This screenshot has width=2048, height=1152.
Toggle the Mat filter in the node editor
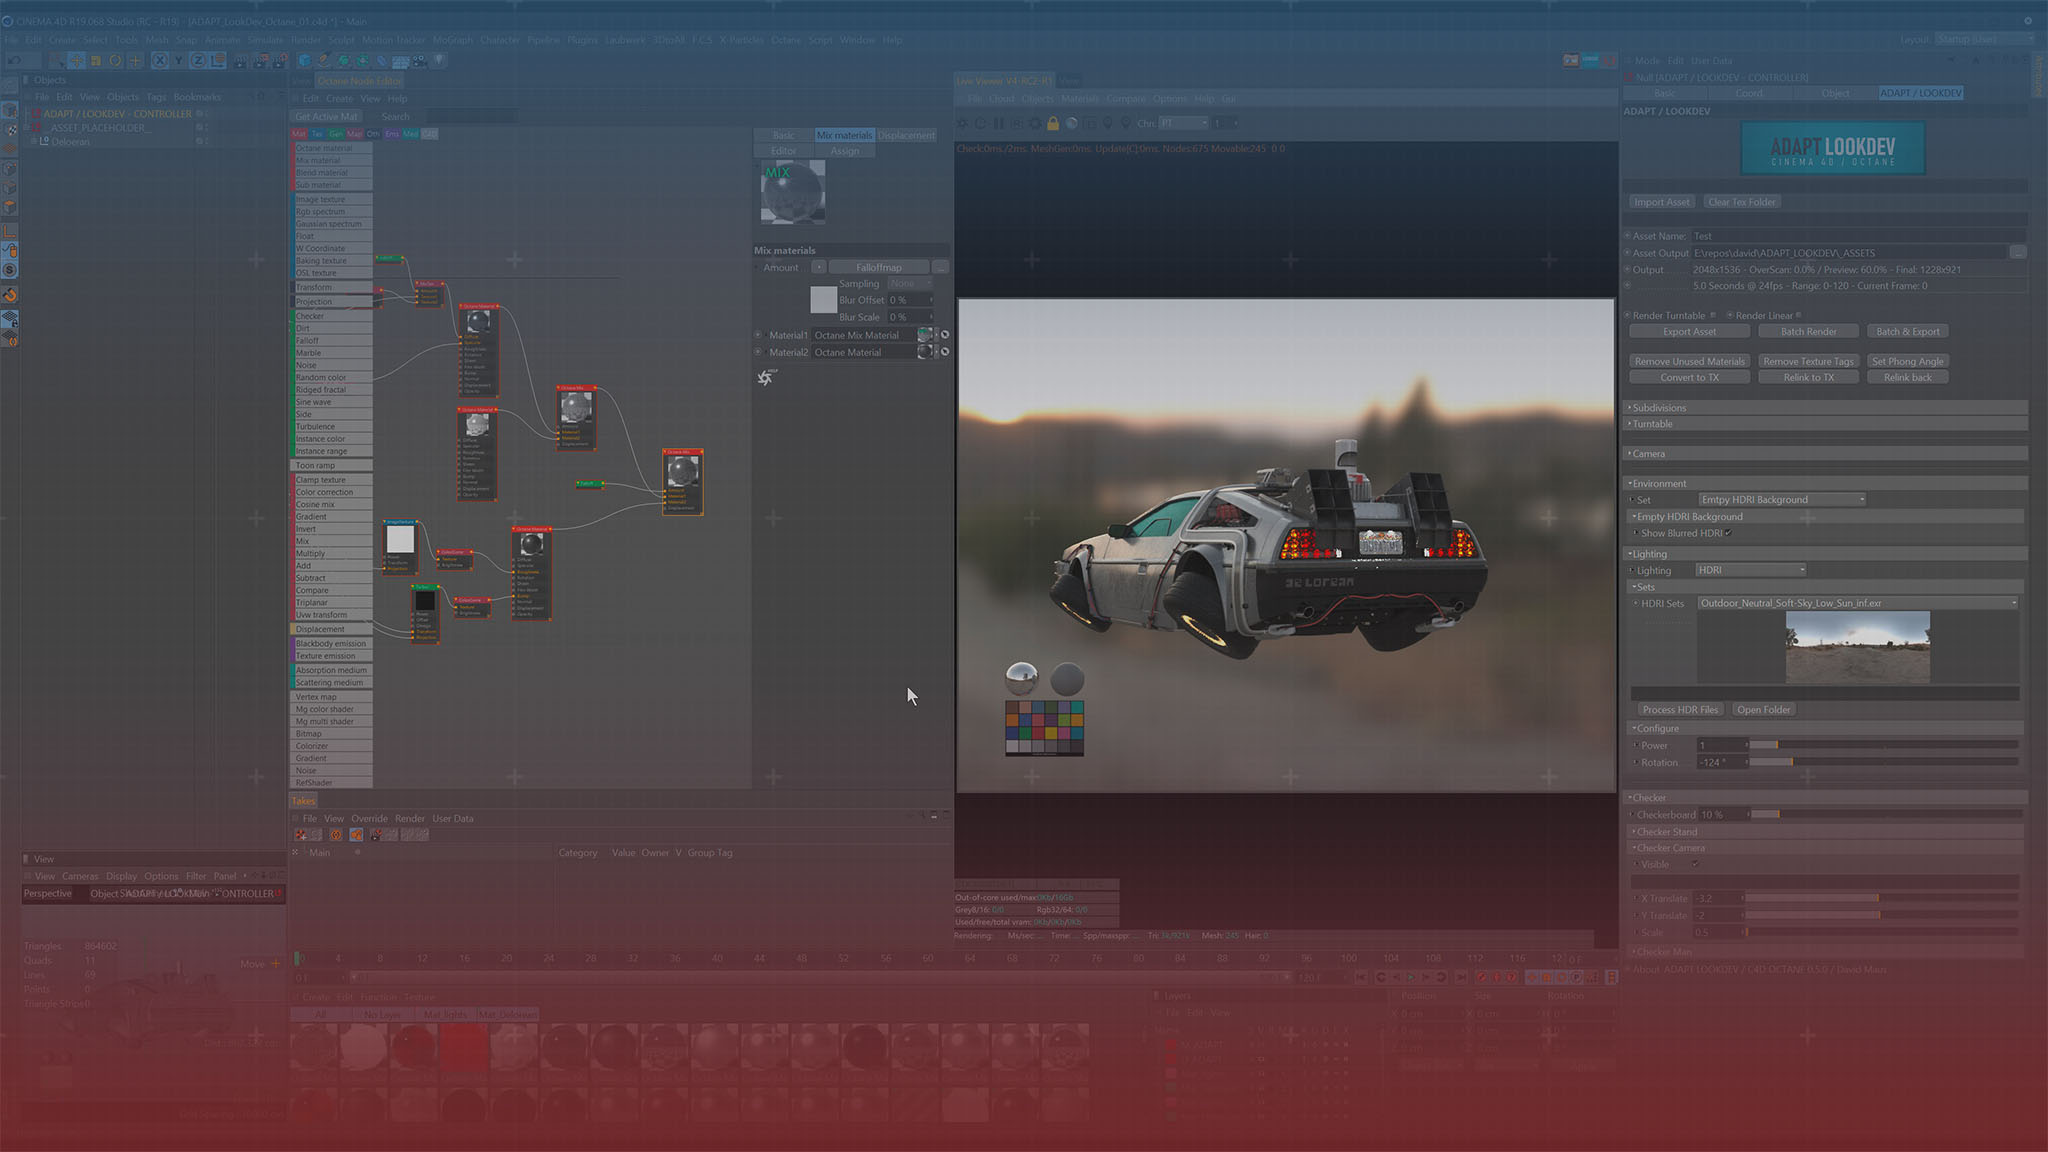pyautogui.click(x=299, y=134)
